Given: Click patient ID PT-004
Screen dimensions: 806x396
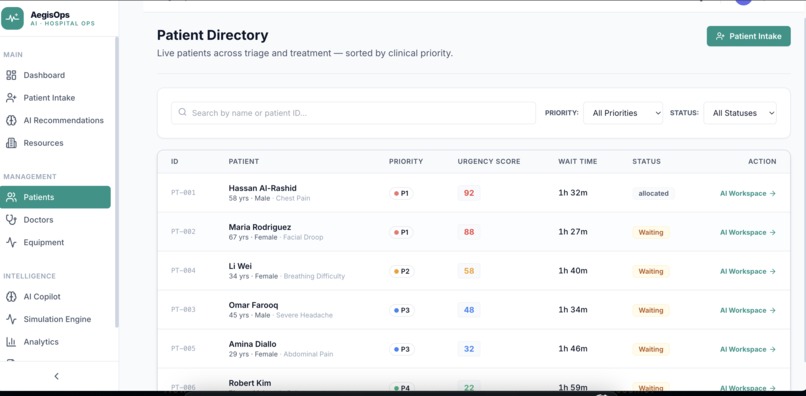Looking at the screenshot, I should click(183, 272).
